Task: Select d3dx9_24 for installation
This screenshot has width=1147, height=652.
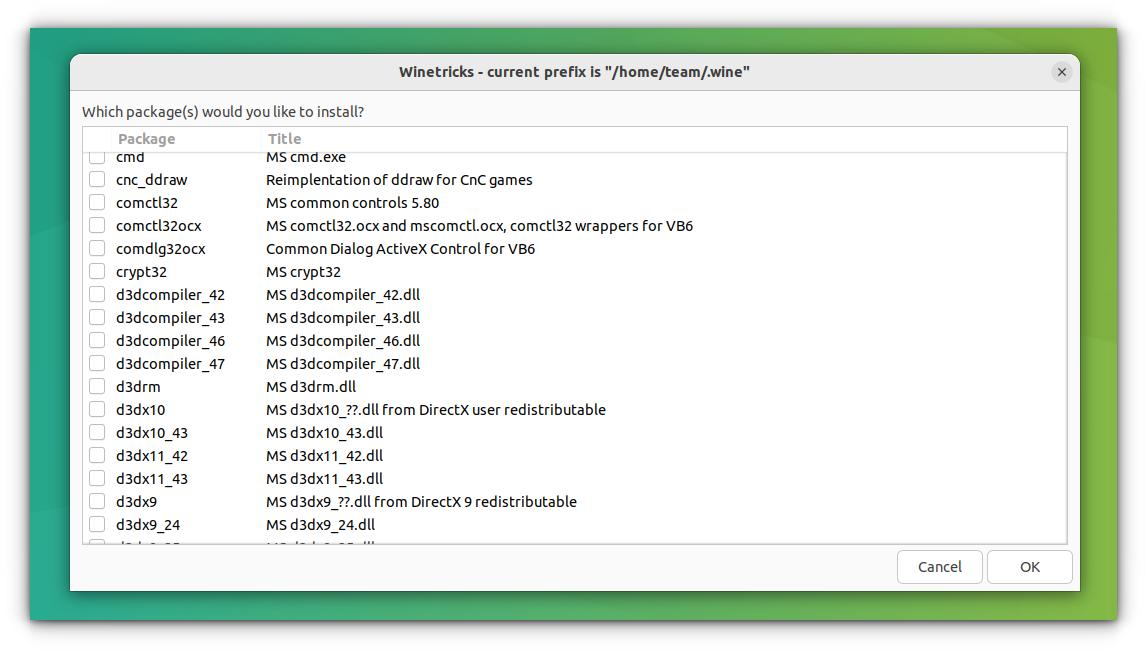Action: (x=97, y=524)
